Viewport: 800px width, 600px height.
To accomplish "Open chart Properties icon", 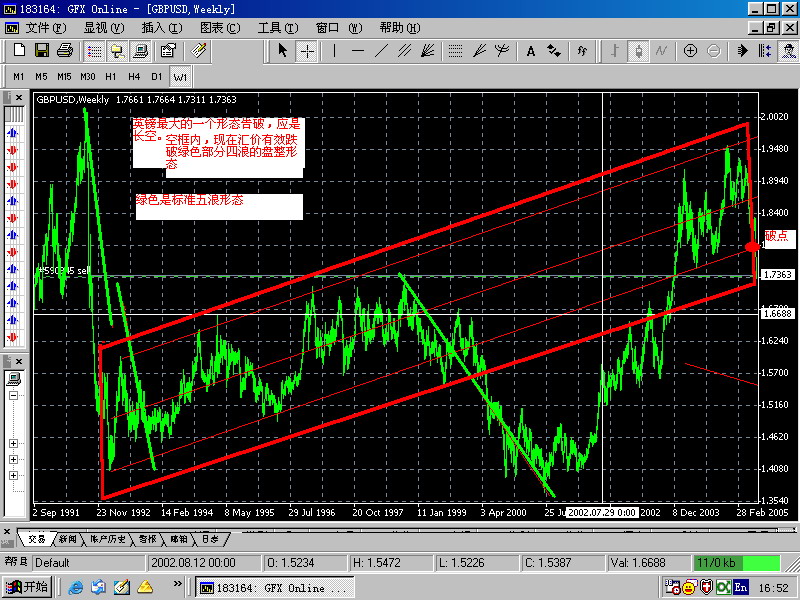I will coord(168,51).
